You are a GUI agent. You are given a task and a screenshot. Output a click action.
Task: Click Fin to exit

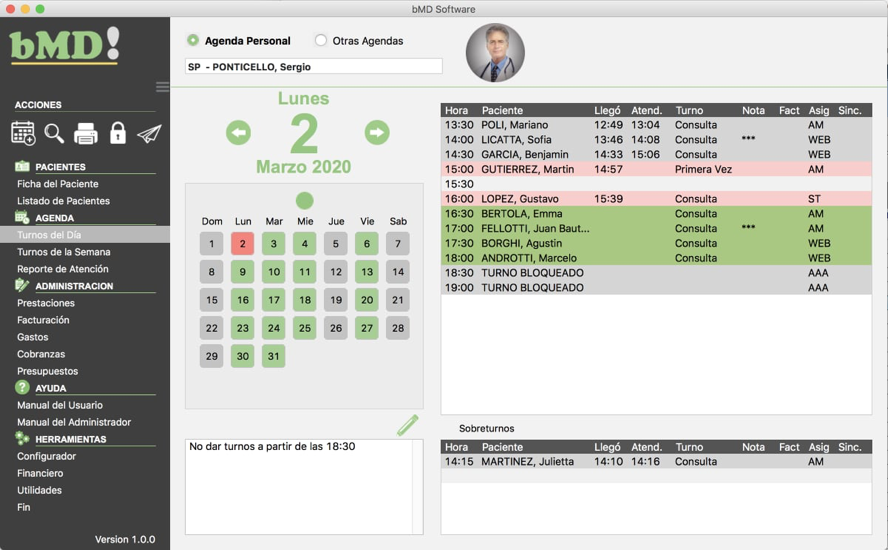(x=24, y=507)
